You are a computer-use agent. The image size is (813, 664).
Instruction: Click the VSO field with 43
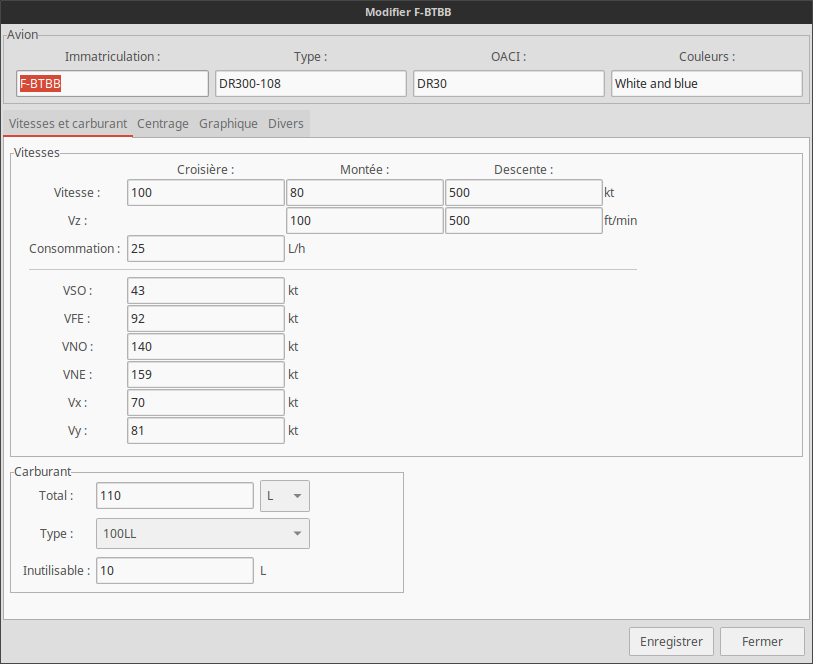click(206, 291)
